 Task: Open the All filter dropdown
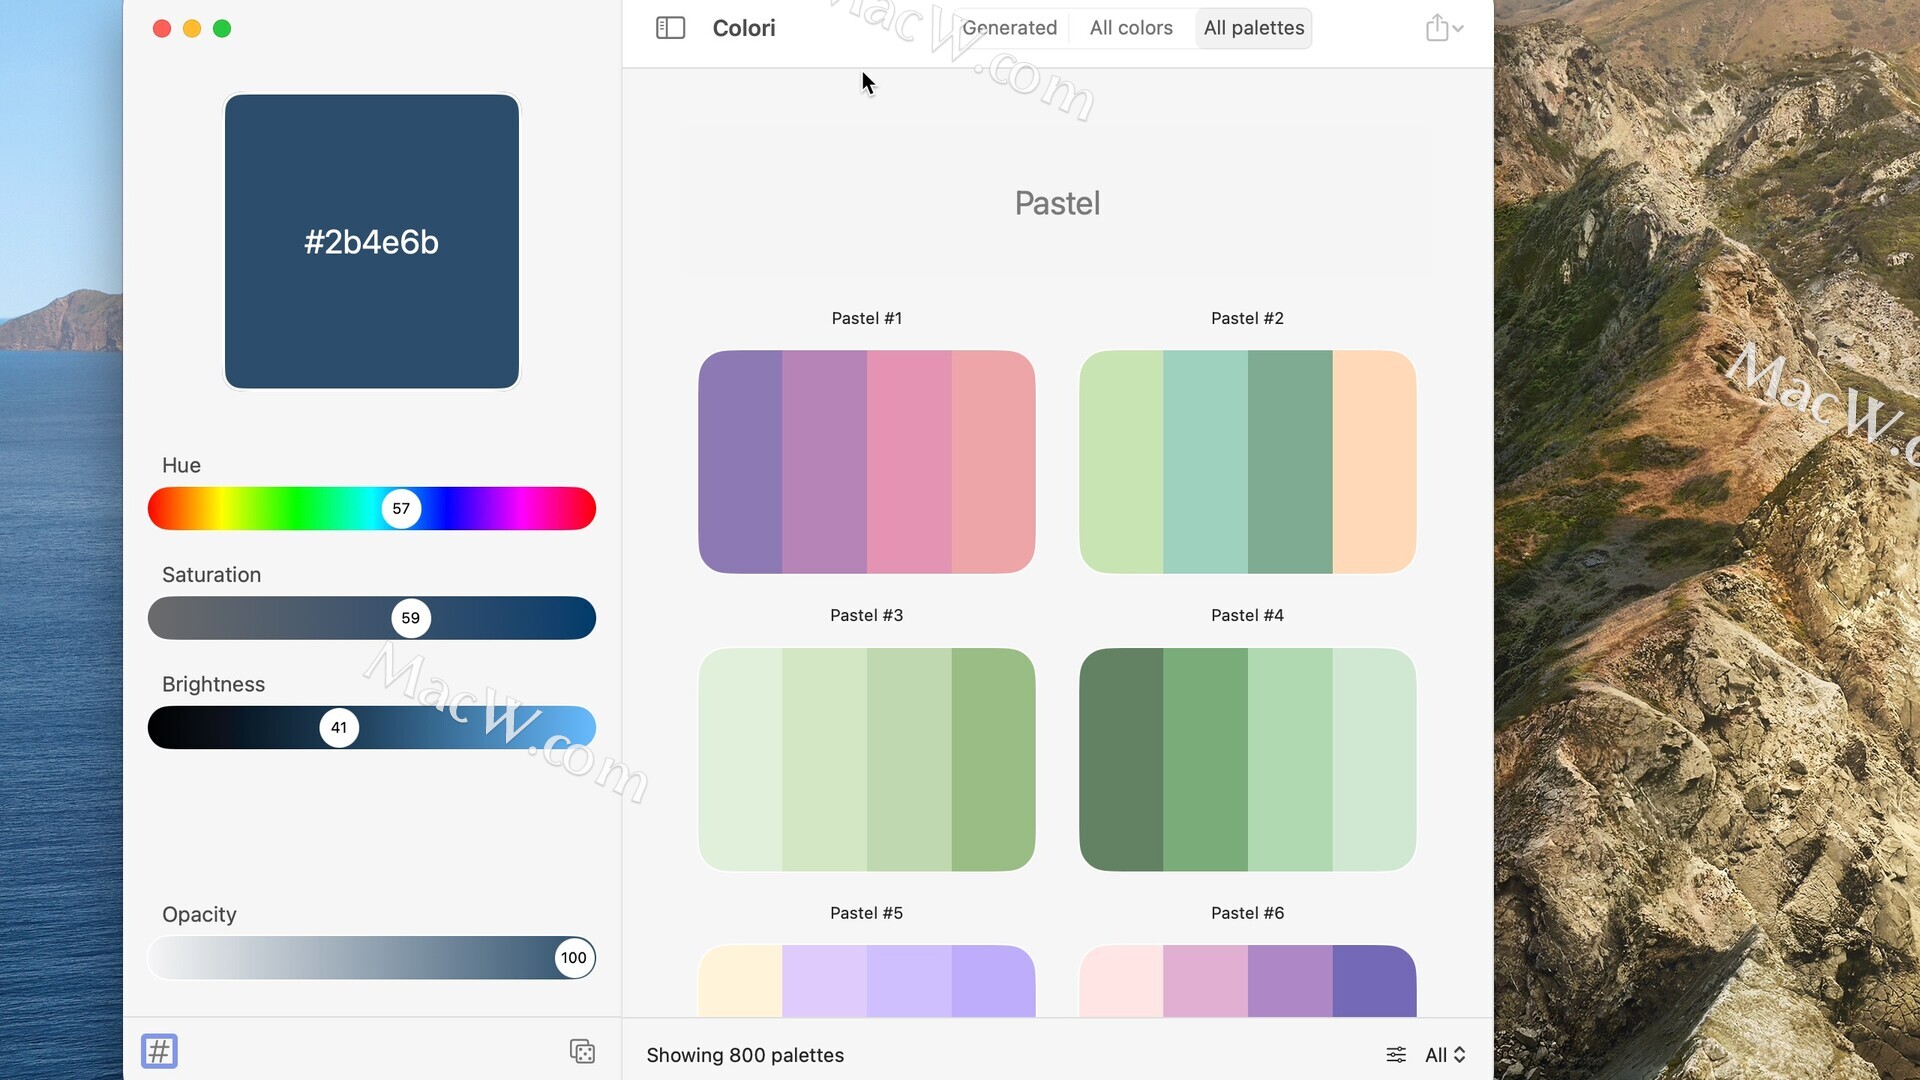[x=1445, y=1055]
